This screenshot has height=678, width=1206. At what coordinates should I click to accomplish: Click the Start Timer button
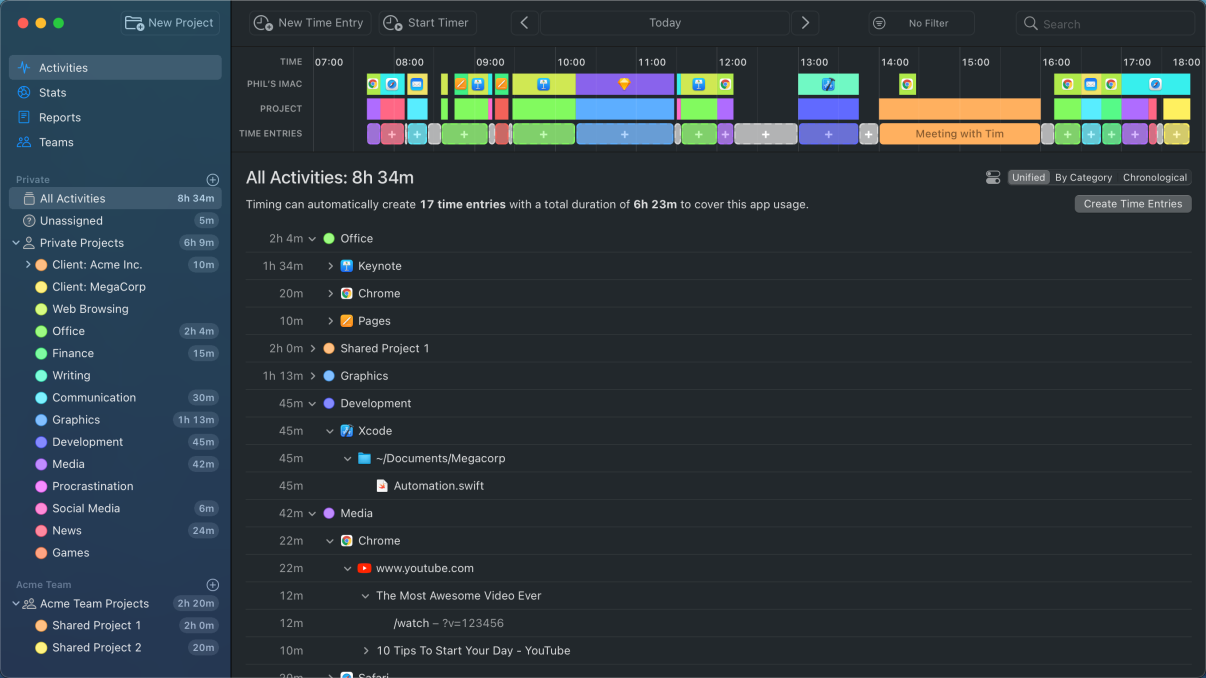point(426,22)
